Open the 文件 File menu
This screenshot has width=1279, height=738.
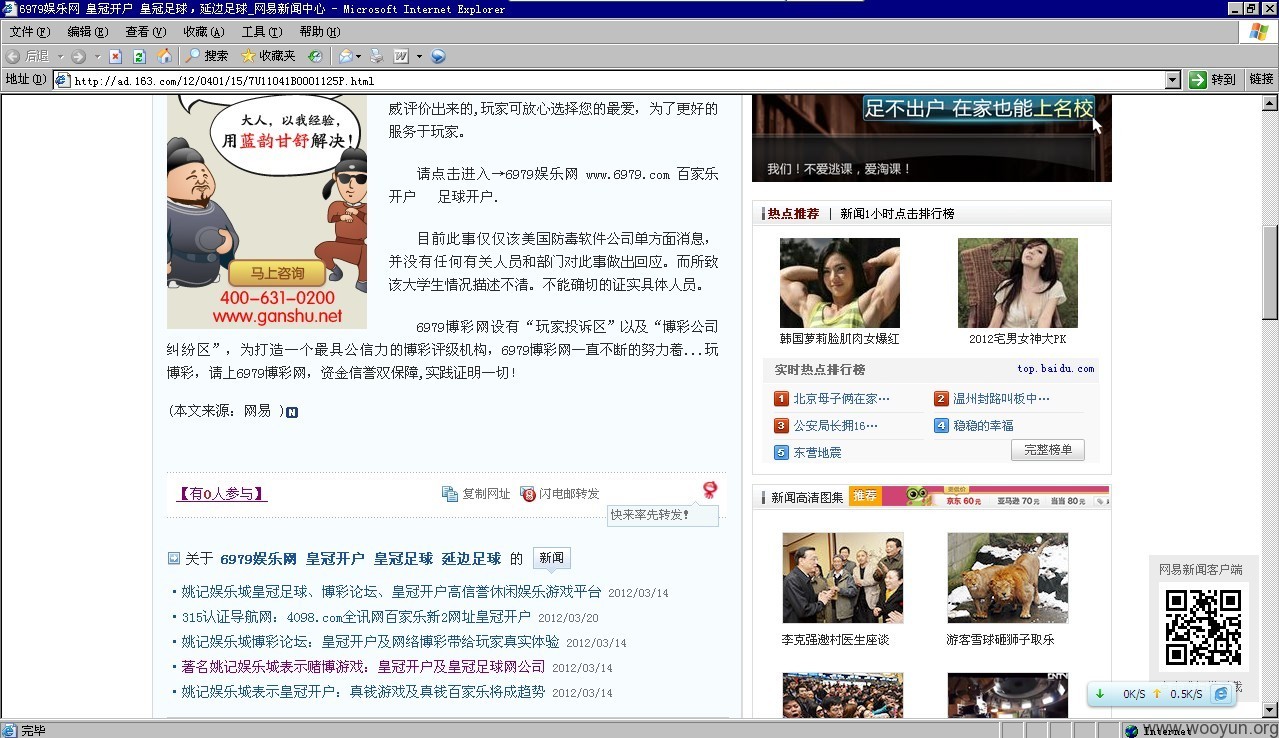(29, 32)
